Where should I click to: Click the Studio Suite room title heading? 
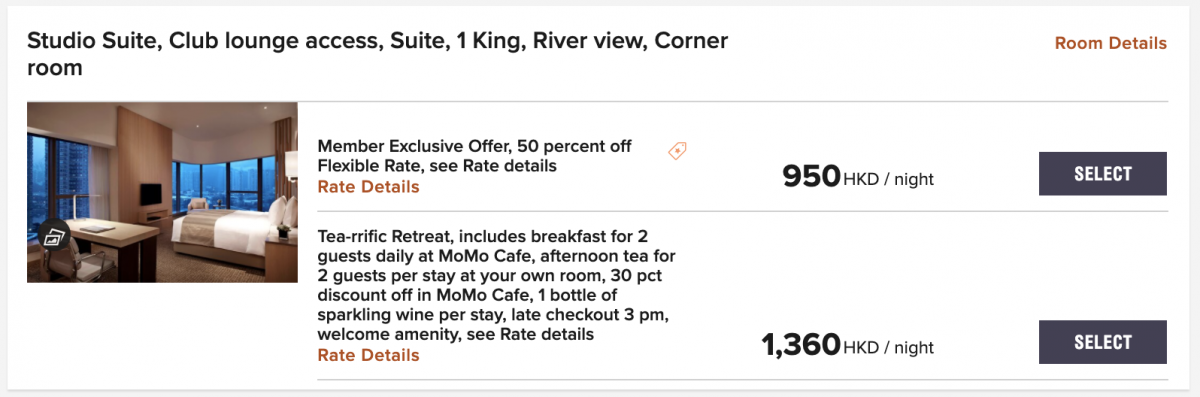377,55
